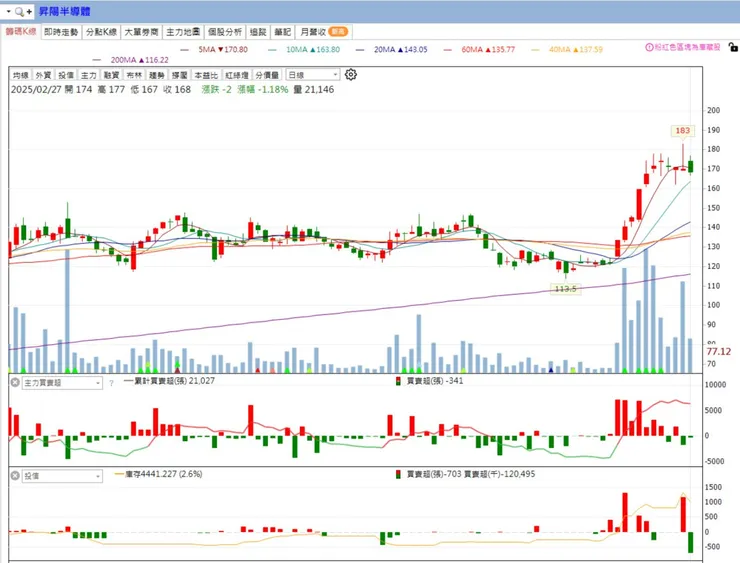Open the 大量券商 tab

(141, 32)
